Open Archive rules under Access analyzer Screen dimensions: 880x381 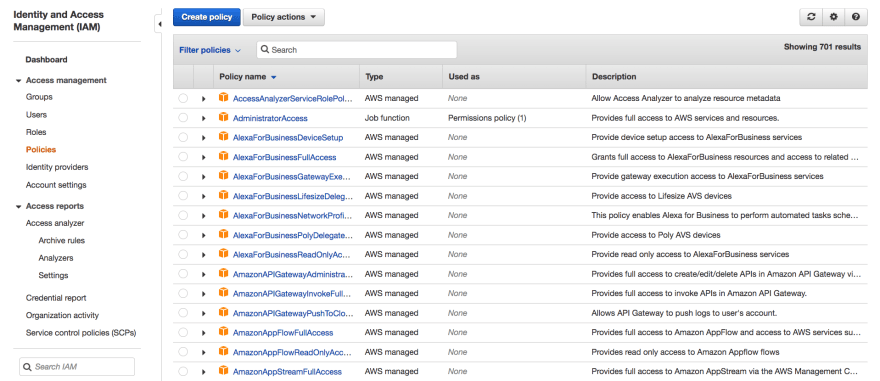coord(62,241)
